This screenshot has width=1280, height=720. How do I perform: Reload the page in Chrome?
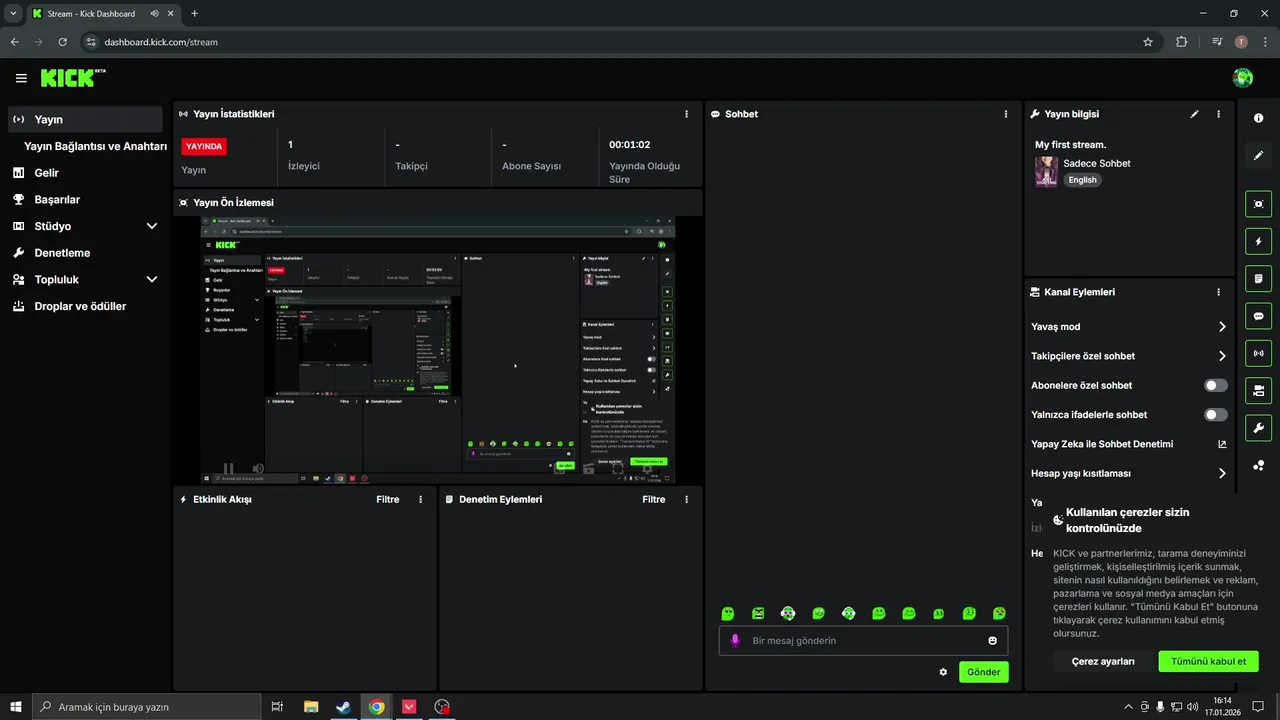point(63,42)
